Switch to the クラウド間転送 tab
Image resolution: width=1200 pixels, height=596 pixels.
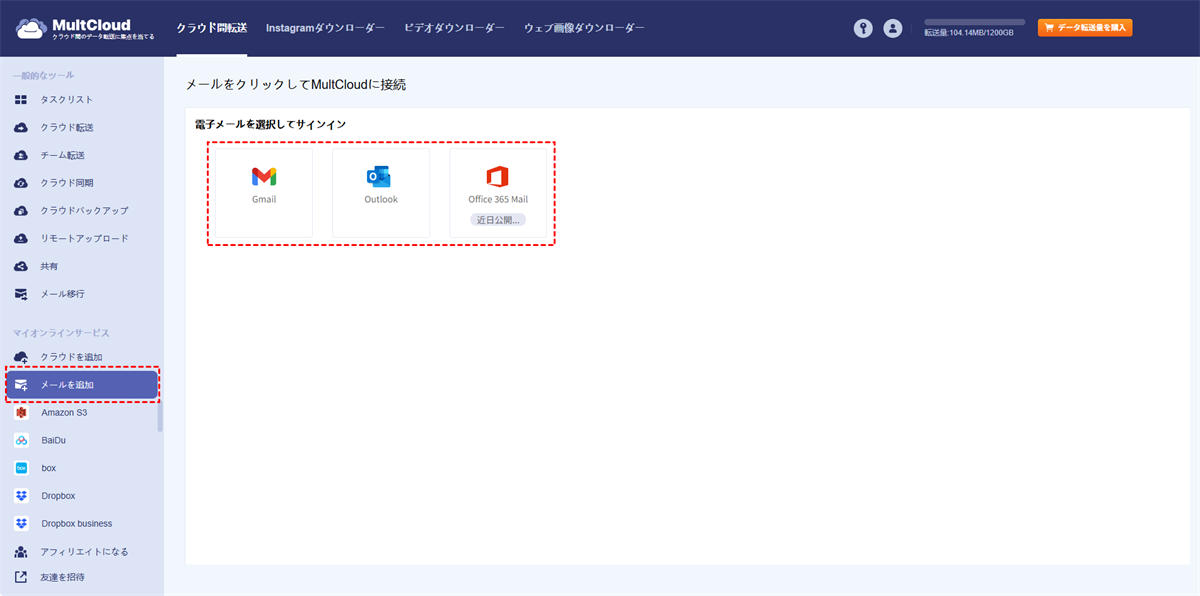[x=212, y=28]
